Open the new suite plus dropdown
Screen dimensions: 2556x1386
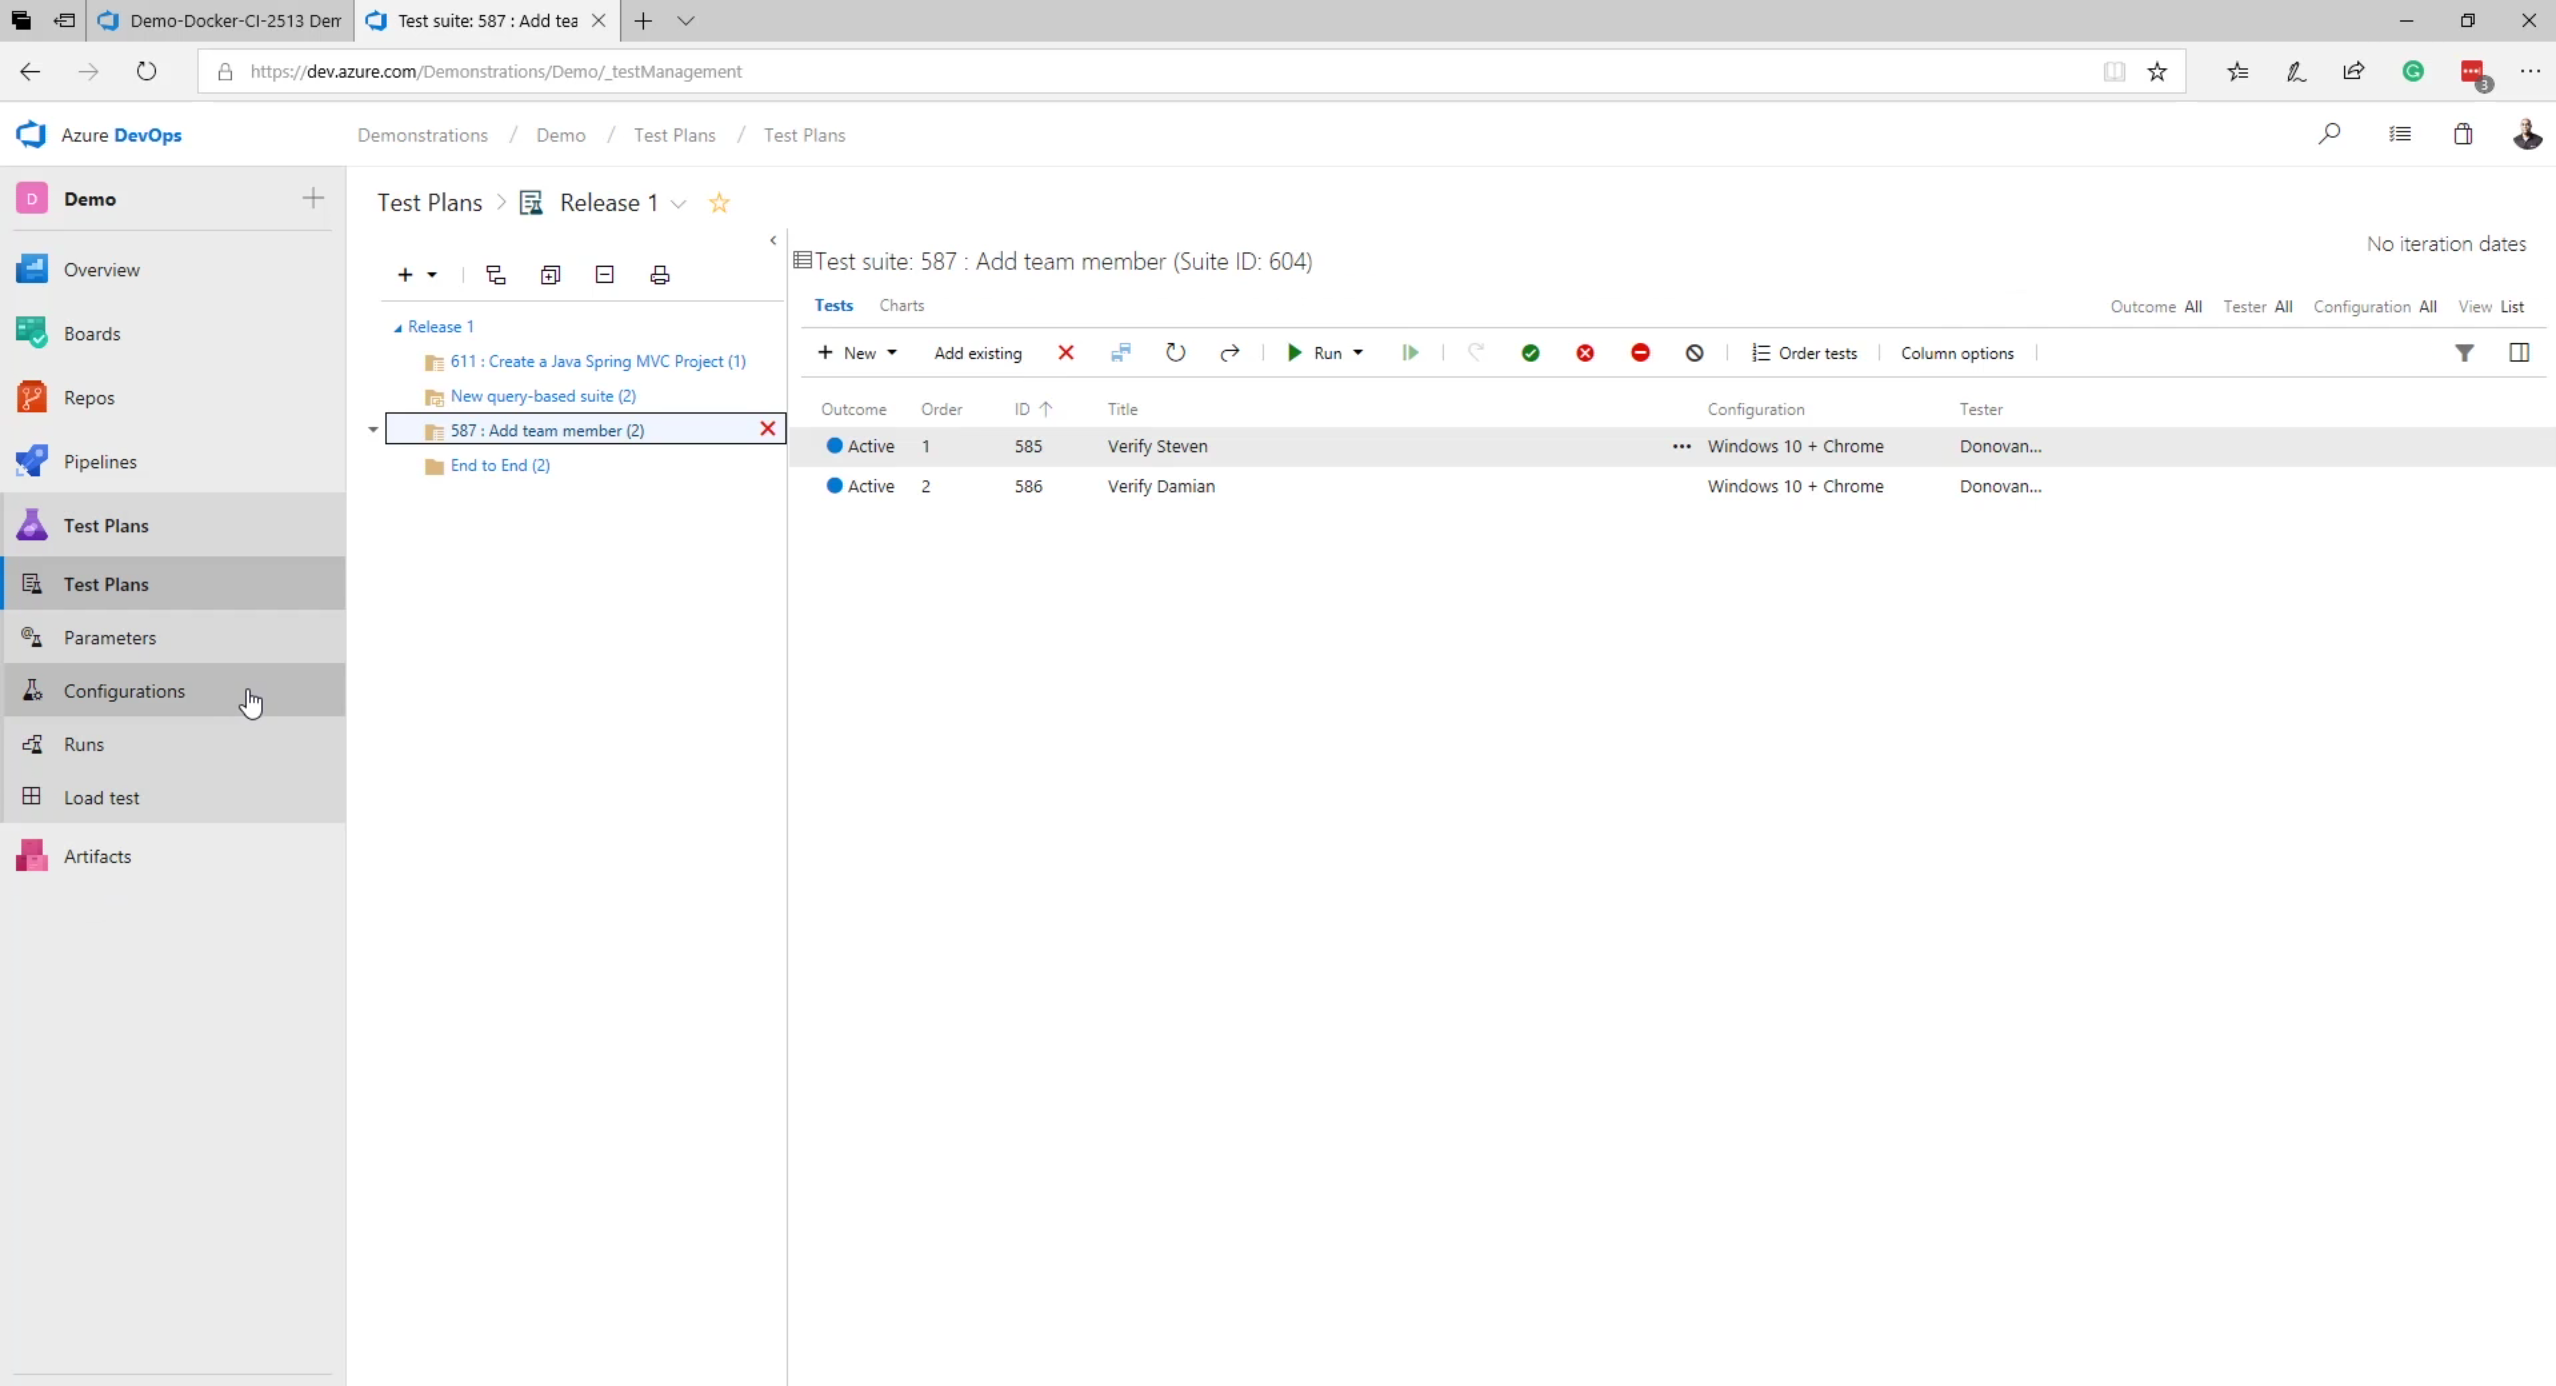click(x=417, y=275)
